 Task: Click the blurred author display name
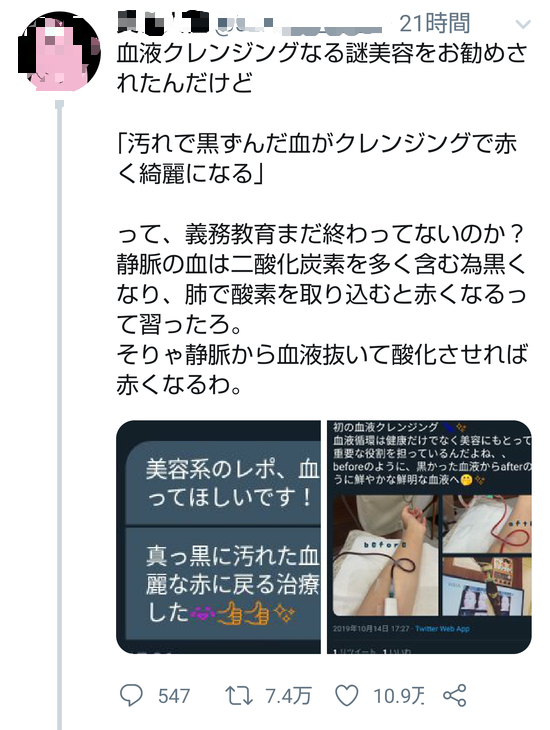pyautogui.click(x=160, y=24)
